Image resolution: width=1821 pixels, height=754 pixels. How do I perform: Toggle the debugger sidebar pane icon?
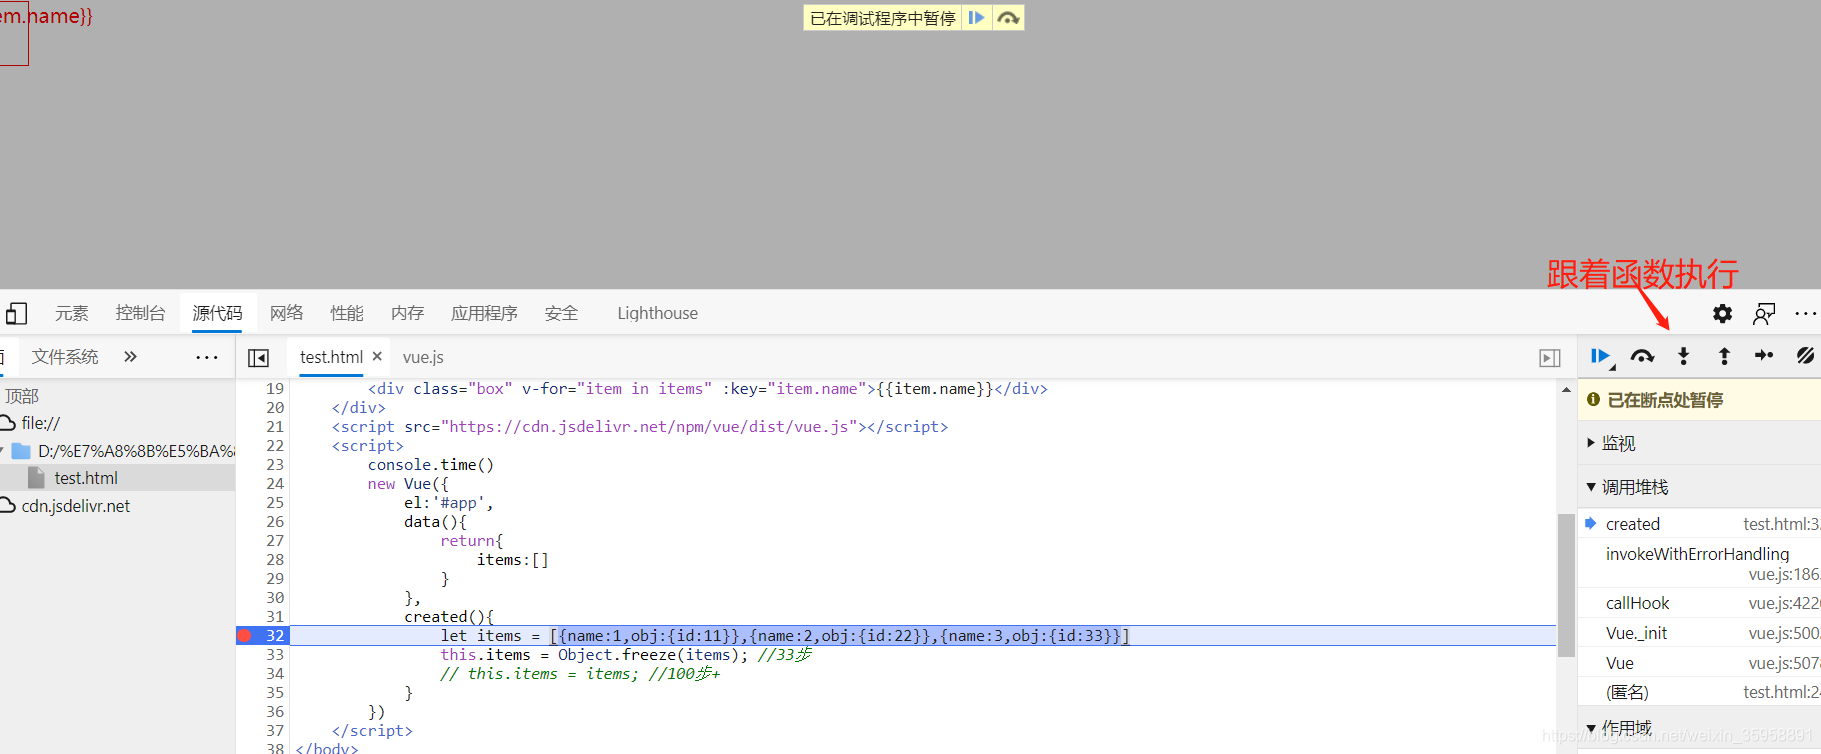(1550, 358)
